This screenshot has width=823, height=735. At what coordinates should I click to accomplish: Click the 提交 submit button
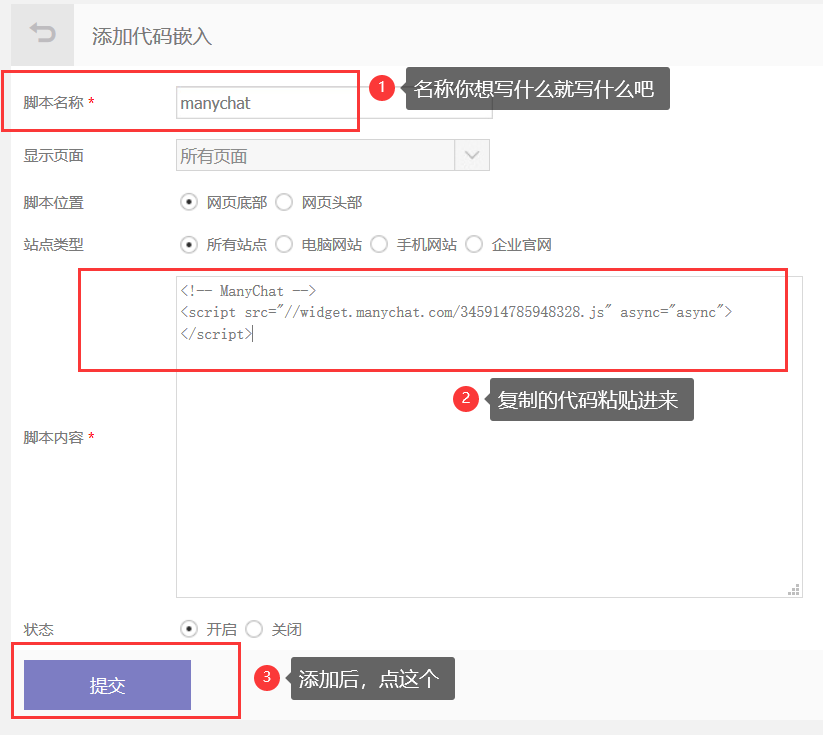pos(108,685)
